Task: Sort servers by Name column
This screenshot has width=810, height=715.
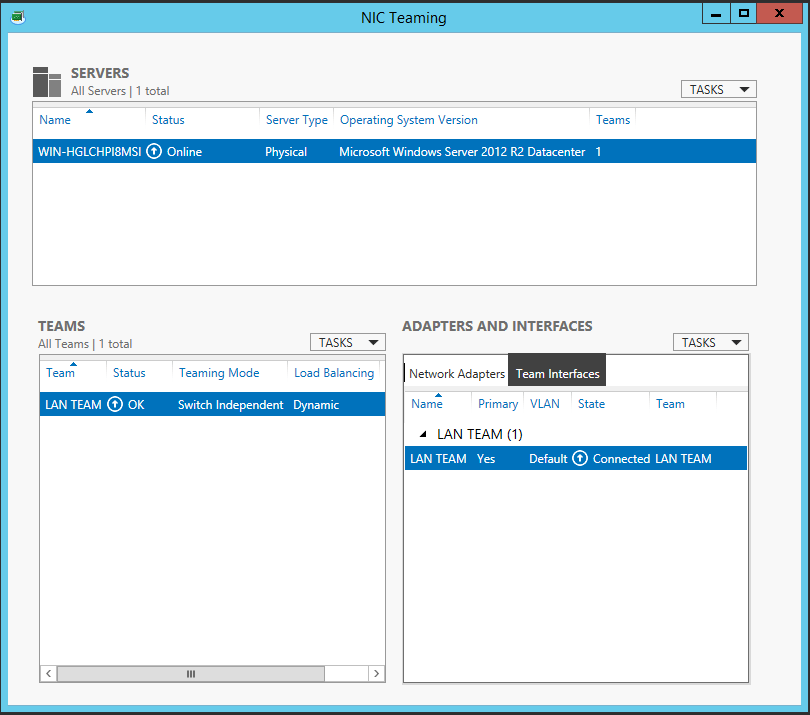Action: [55, 120]
